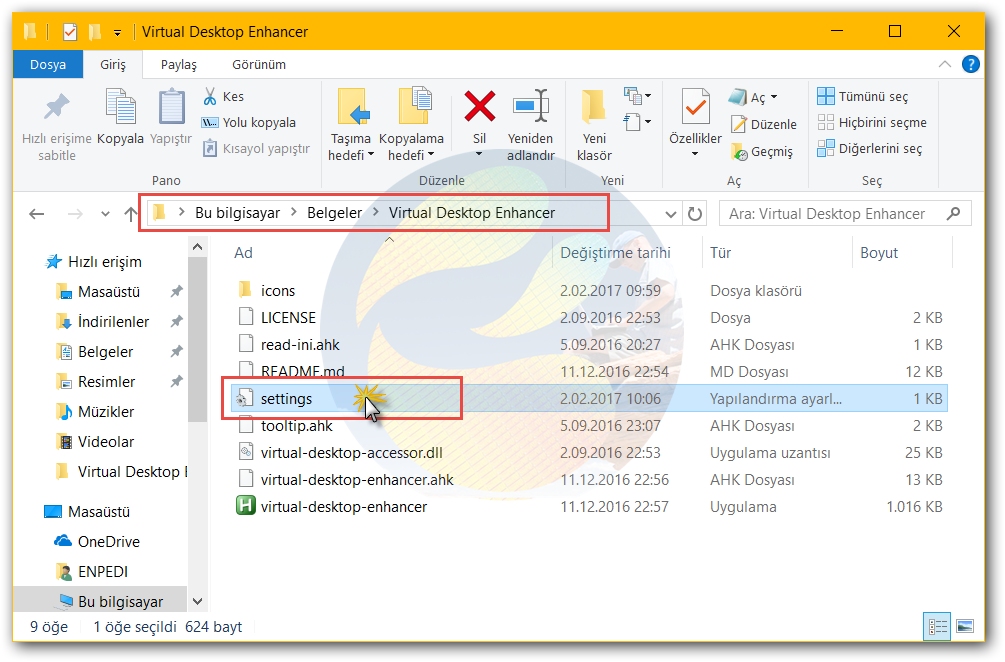The height and width of the screenshot is (662, 1005).
Task: Click the Geçmiş history button
Action: 761,152
